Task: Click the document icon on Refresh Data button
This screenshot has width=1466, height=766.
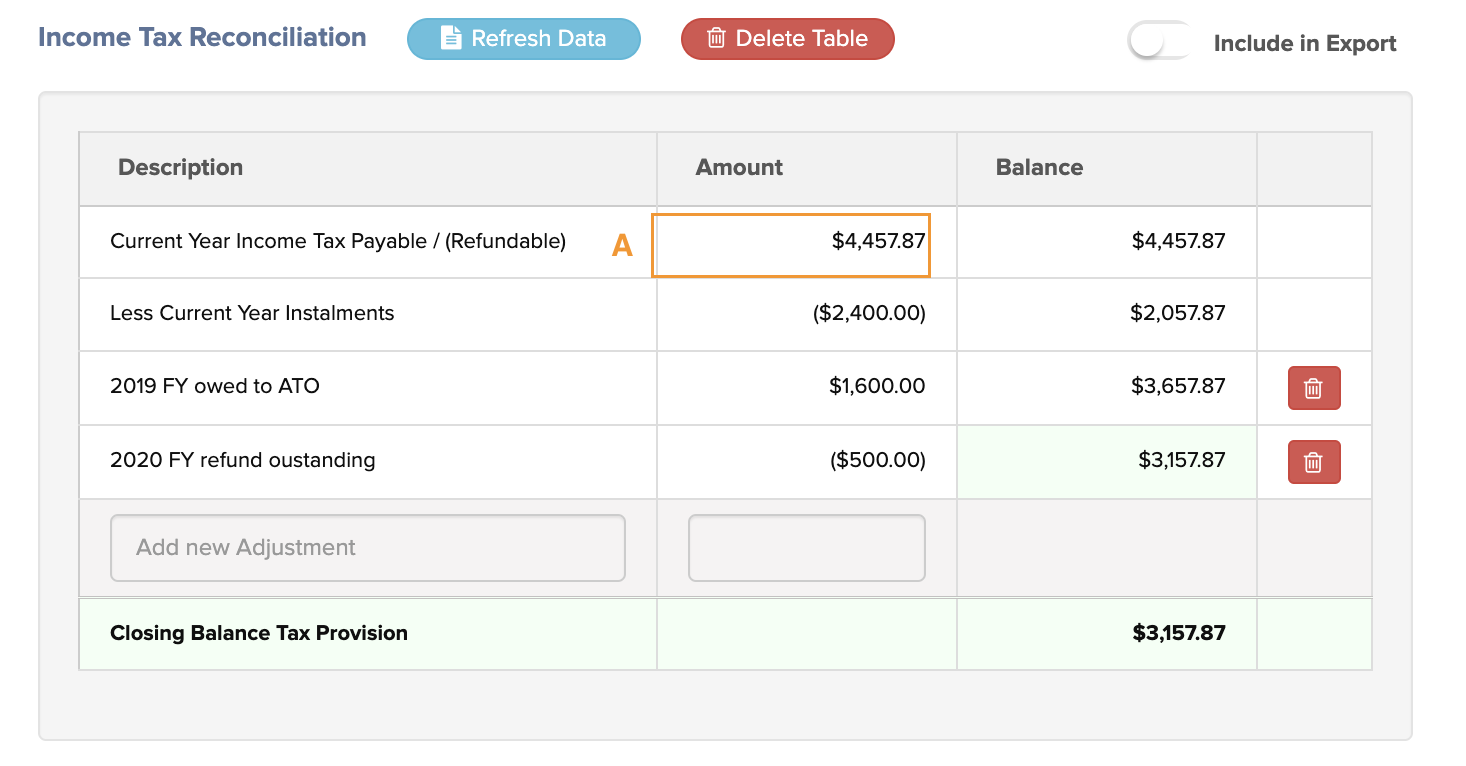Action: (x=452, y=38)
